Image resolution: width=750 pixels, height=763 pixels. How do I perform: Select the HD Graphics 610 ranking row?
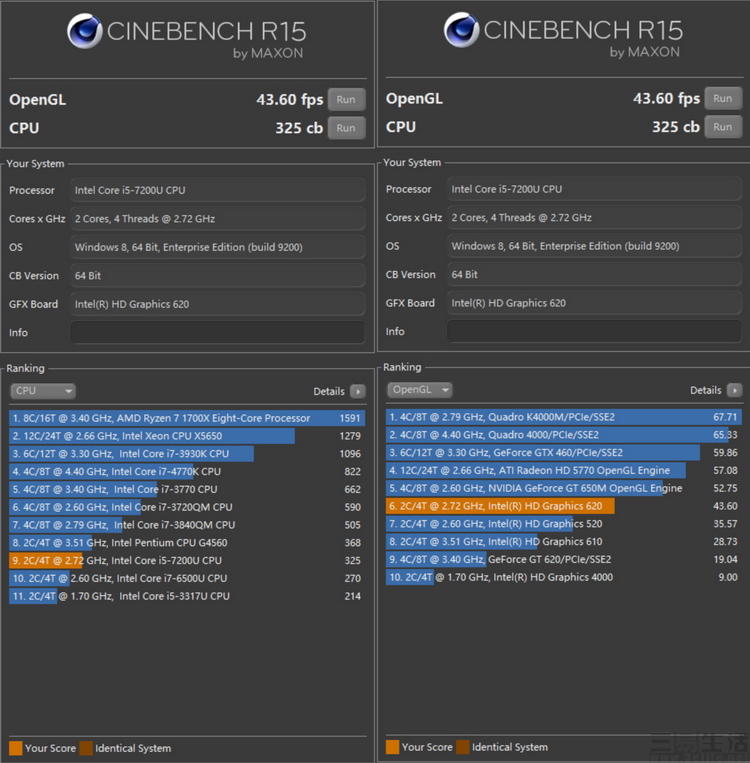click(564, 542)
